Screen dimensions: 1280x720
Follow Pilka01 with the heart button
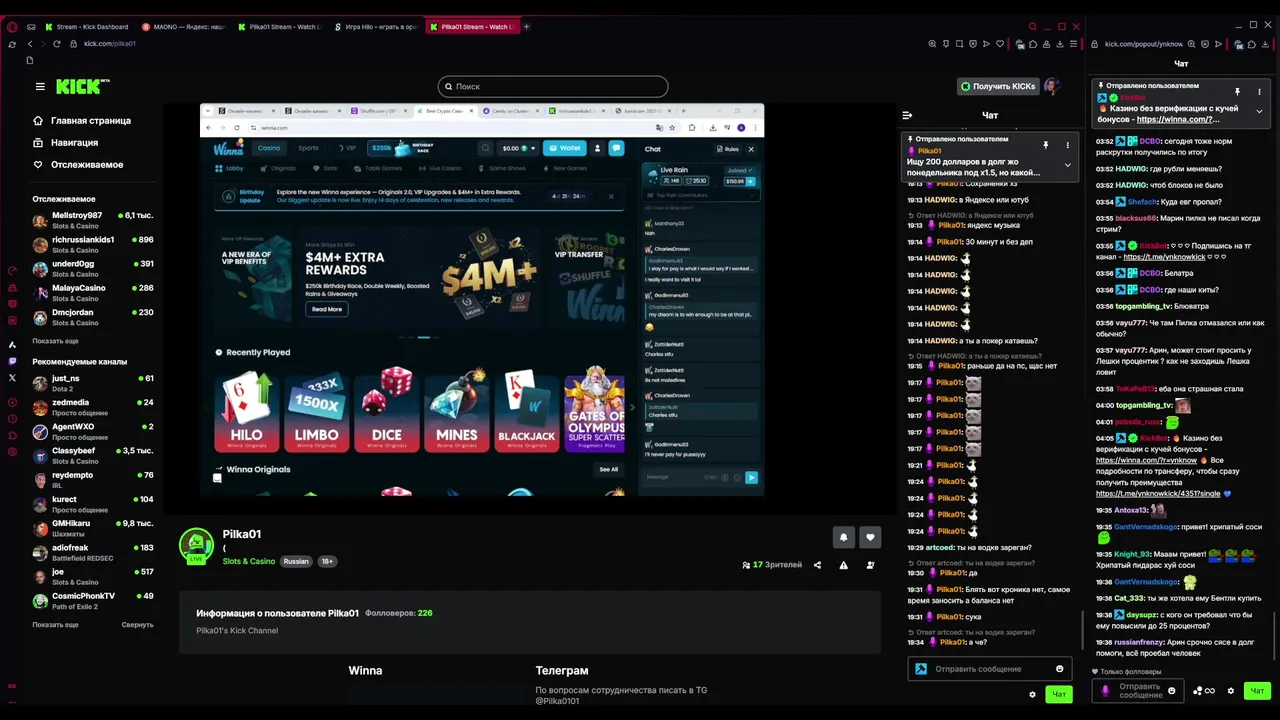(870, 537)
